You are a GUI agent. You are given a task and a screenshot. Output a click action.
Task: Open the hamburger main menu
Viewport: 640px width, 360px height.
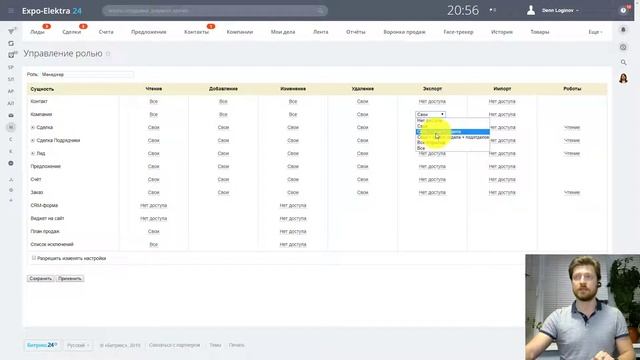(x=11, y=11)
